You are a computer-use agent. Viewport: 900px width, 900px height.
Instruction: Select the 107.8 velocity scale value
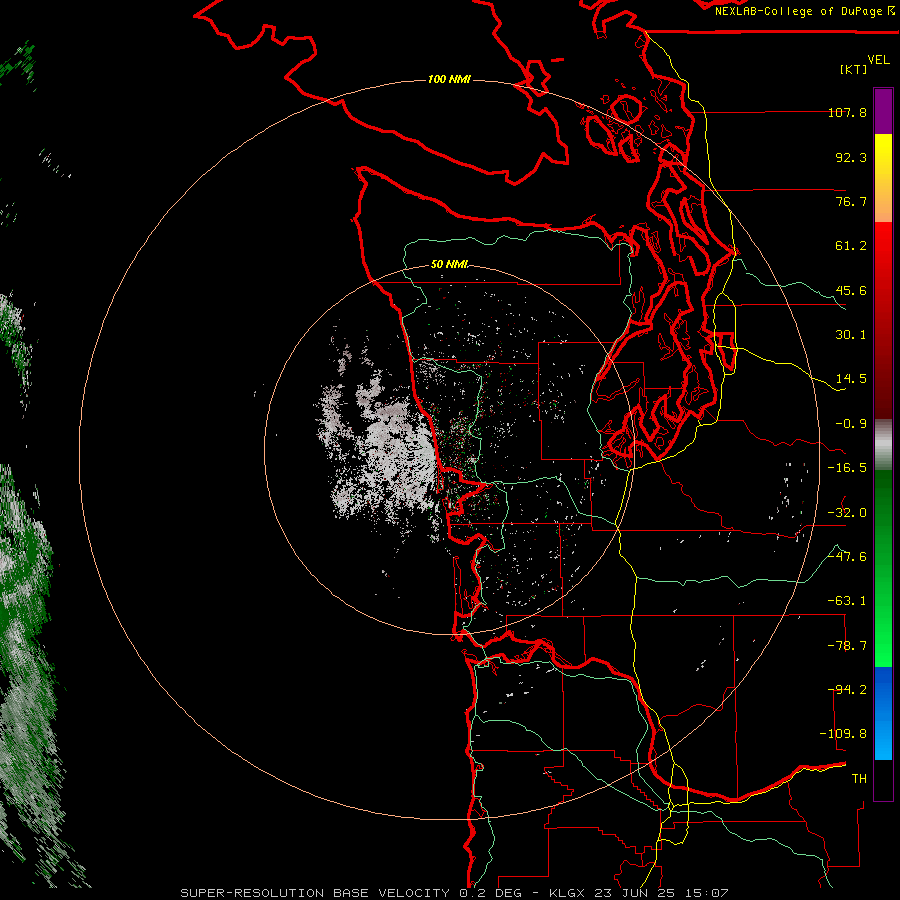click(x=847, y=112)
